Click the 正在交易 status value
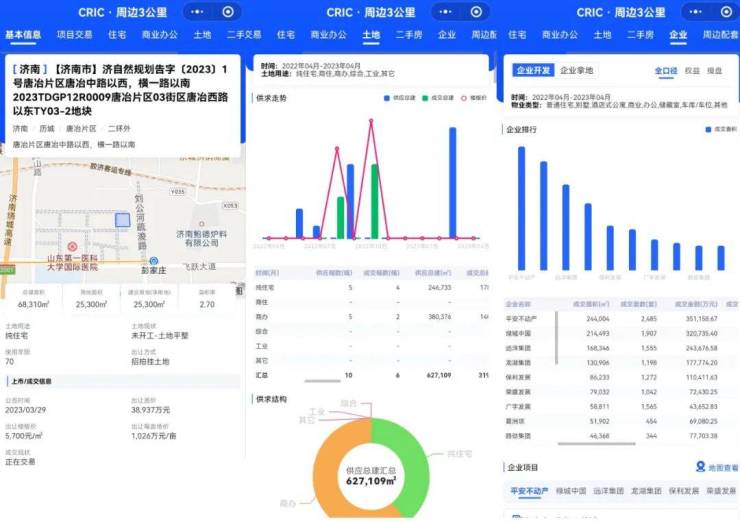740x522 pixels. click(x=20, y=461)
